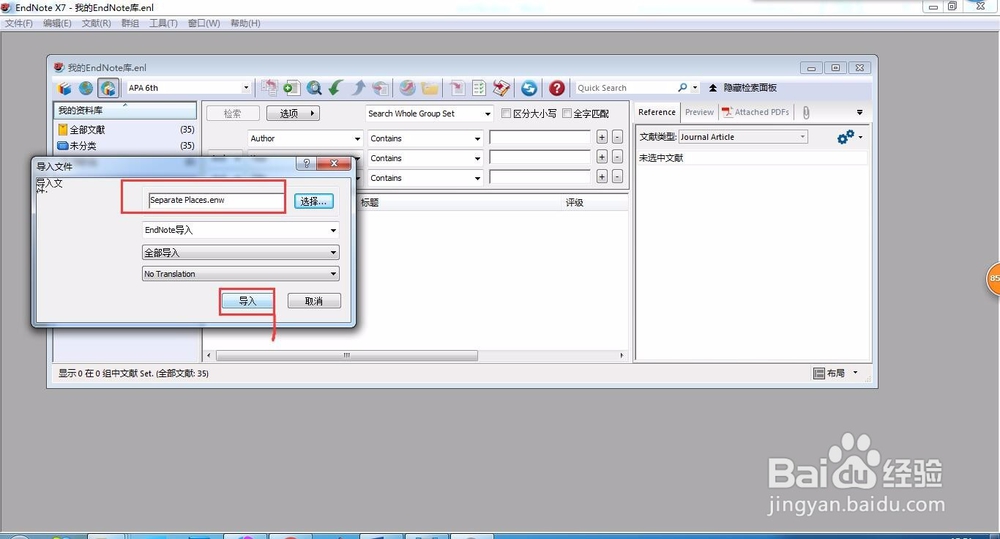Click New Reference icon with green plus
The width and height of the screenshot is (1000, 539).
click(291, 88)
